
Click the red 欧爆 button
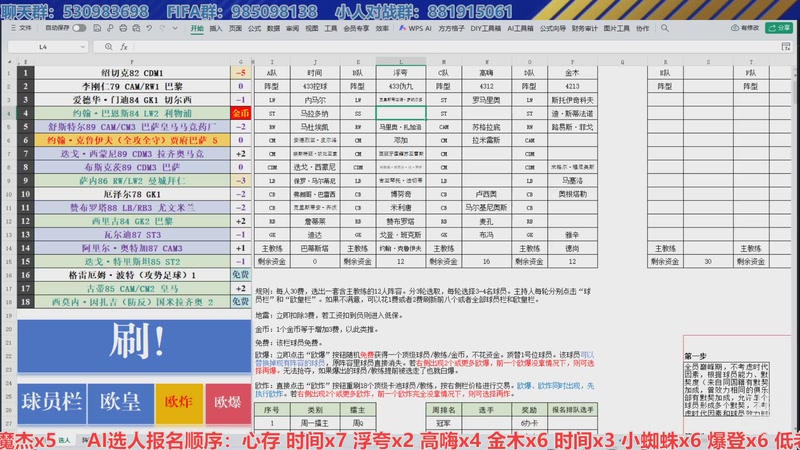[x=228, y=403]
